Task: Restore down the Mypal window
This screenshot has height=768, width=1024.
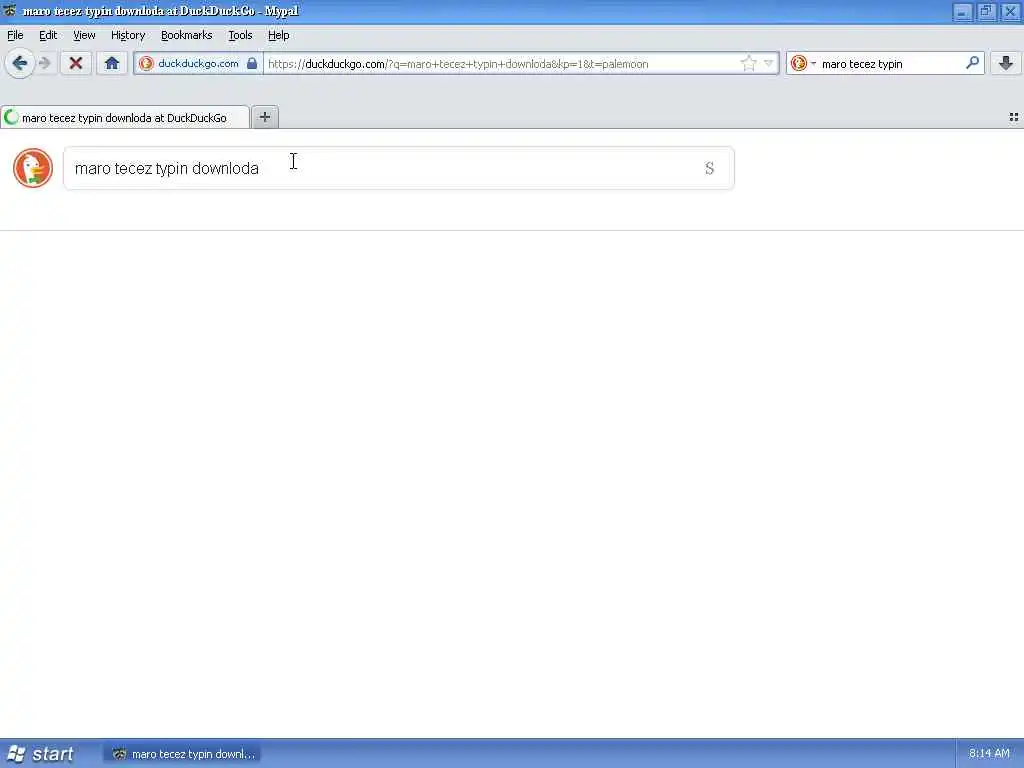Action: (x=986, y=12)
